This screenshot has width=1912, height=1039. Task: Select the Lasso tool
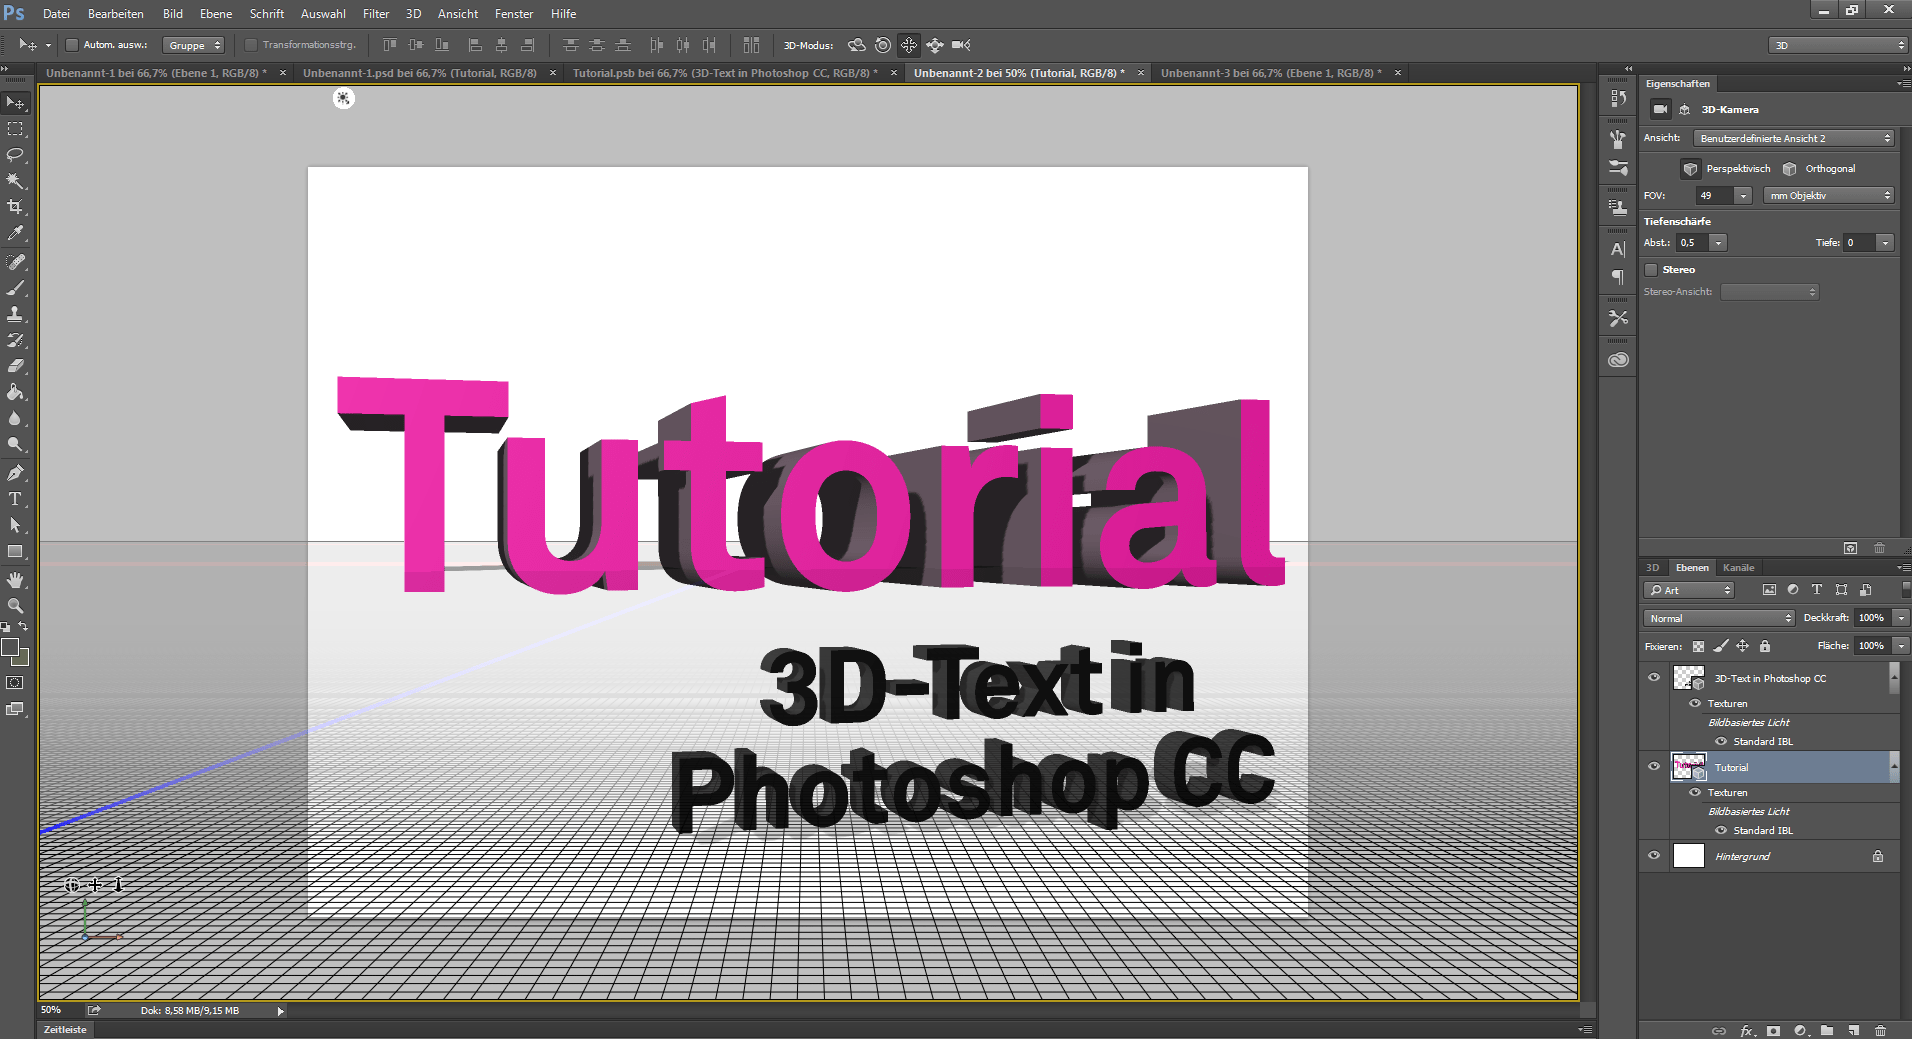pos(15,155)
